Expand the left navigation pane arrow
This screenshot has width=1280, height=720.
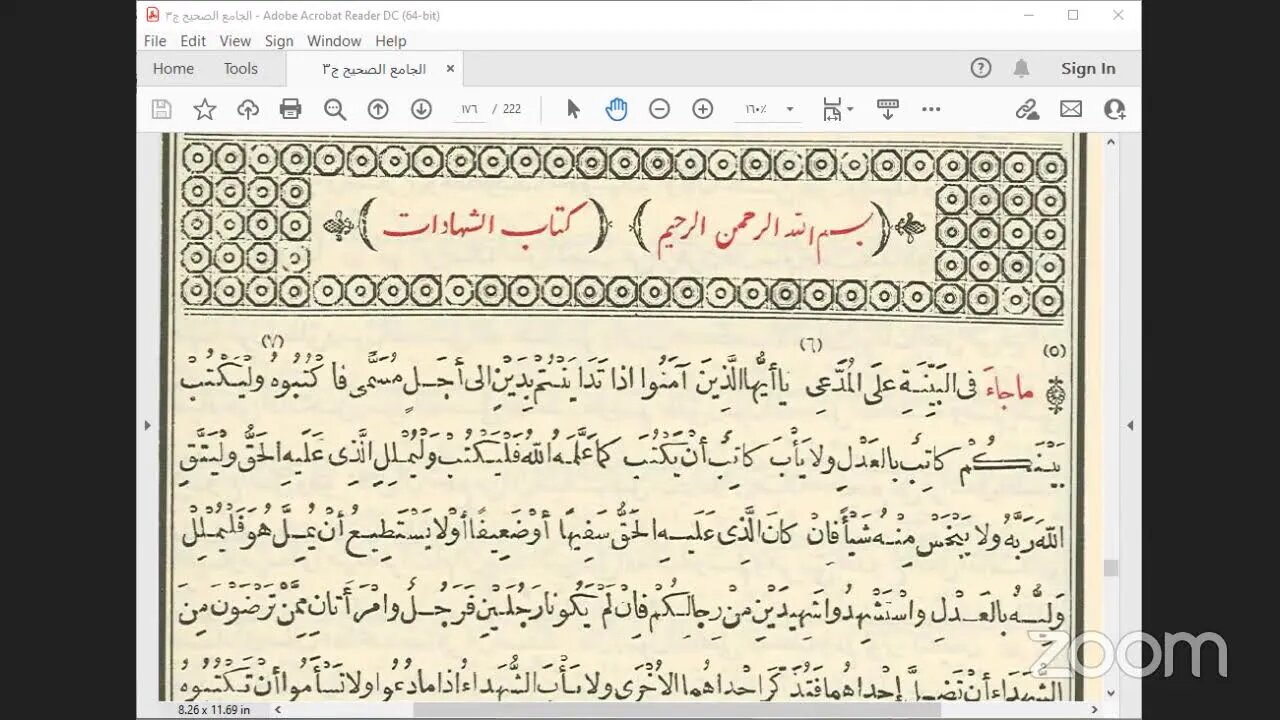(148, 425)
